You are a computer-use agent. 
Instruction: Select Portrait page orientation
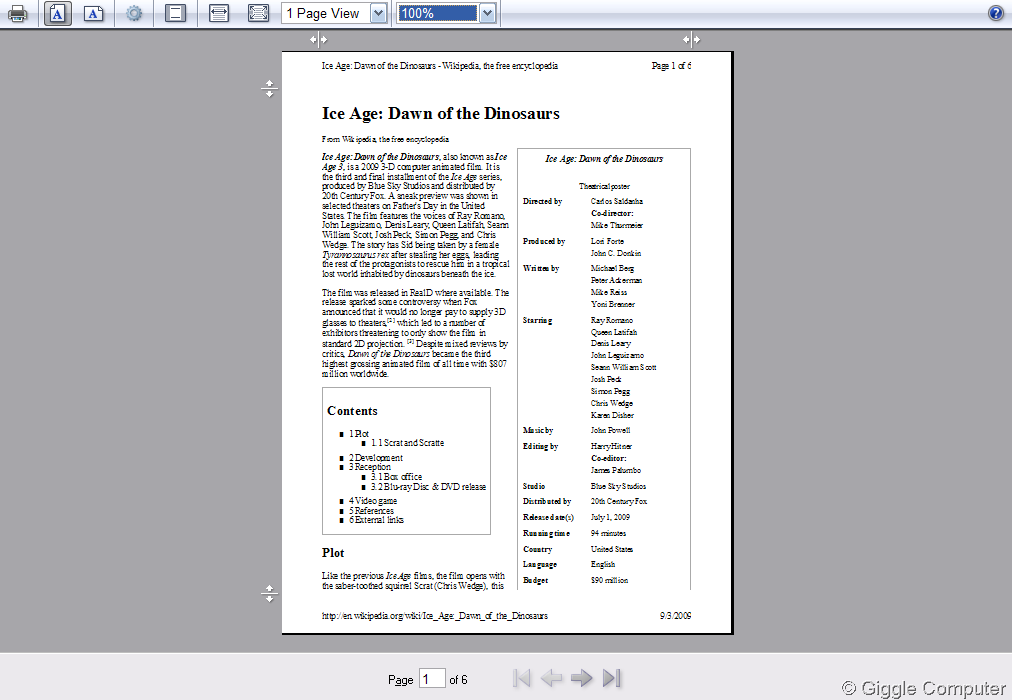[57, 13]
